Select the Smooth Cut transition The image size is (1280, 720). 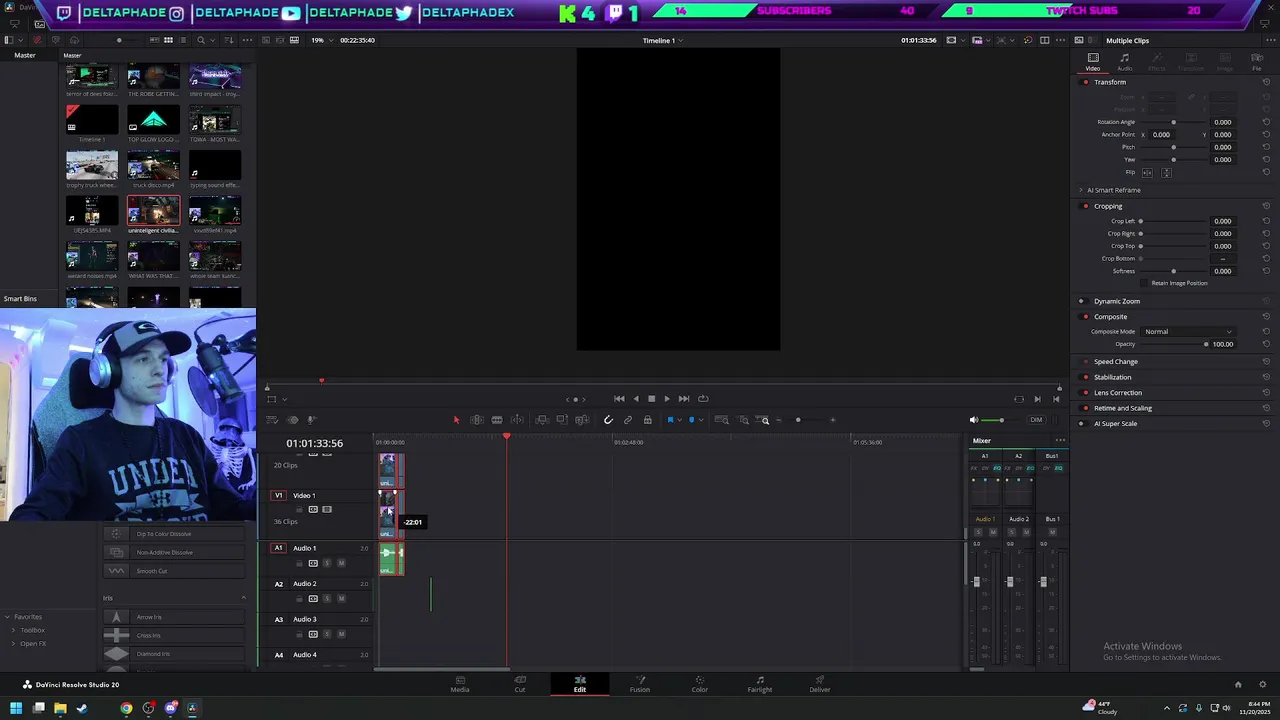tap(175, 571)
